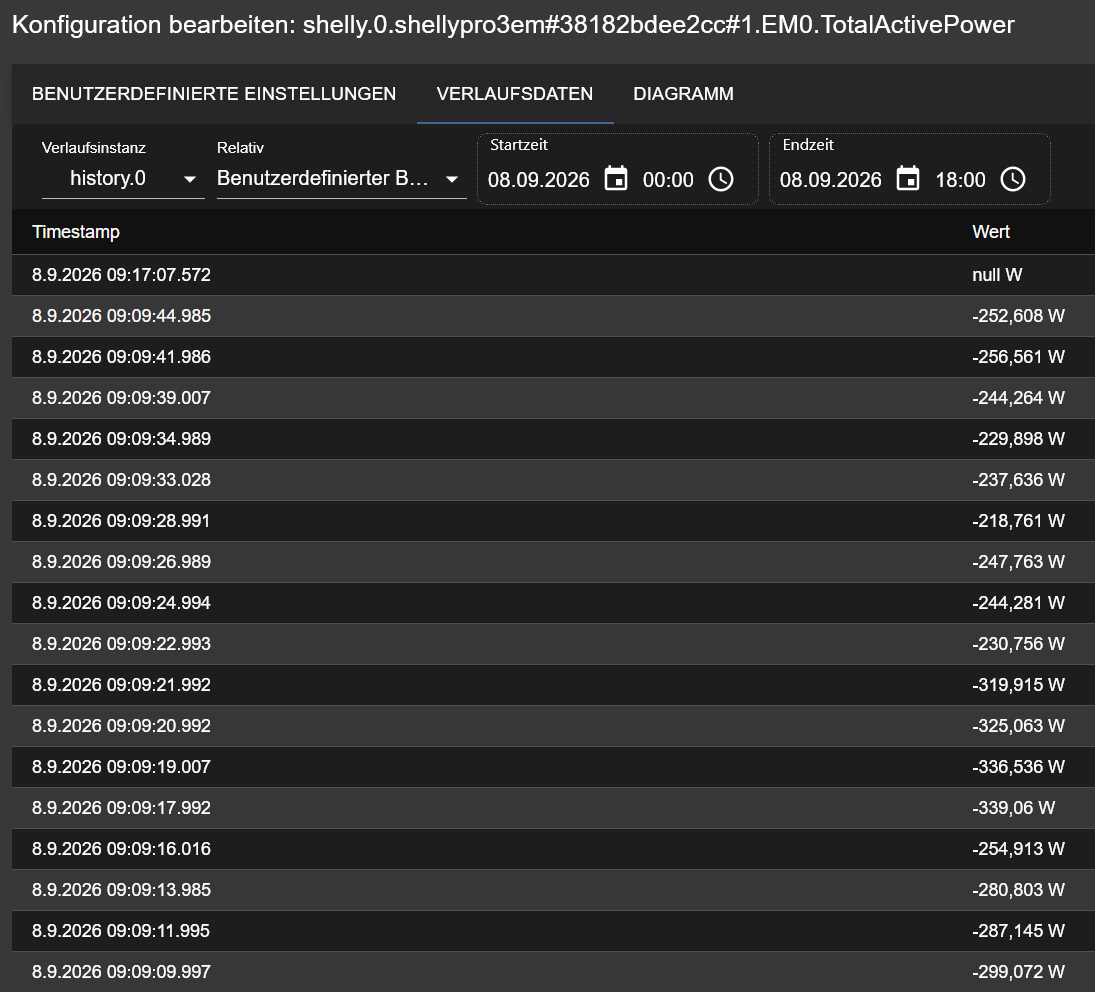
Task: Click the value -229,898 W
Action: pos(1018,439)
